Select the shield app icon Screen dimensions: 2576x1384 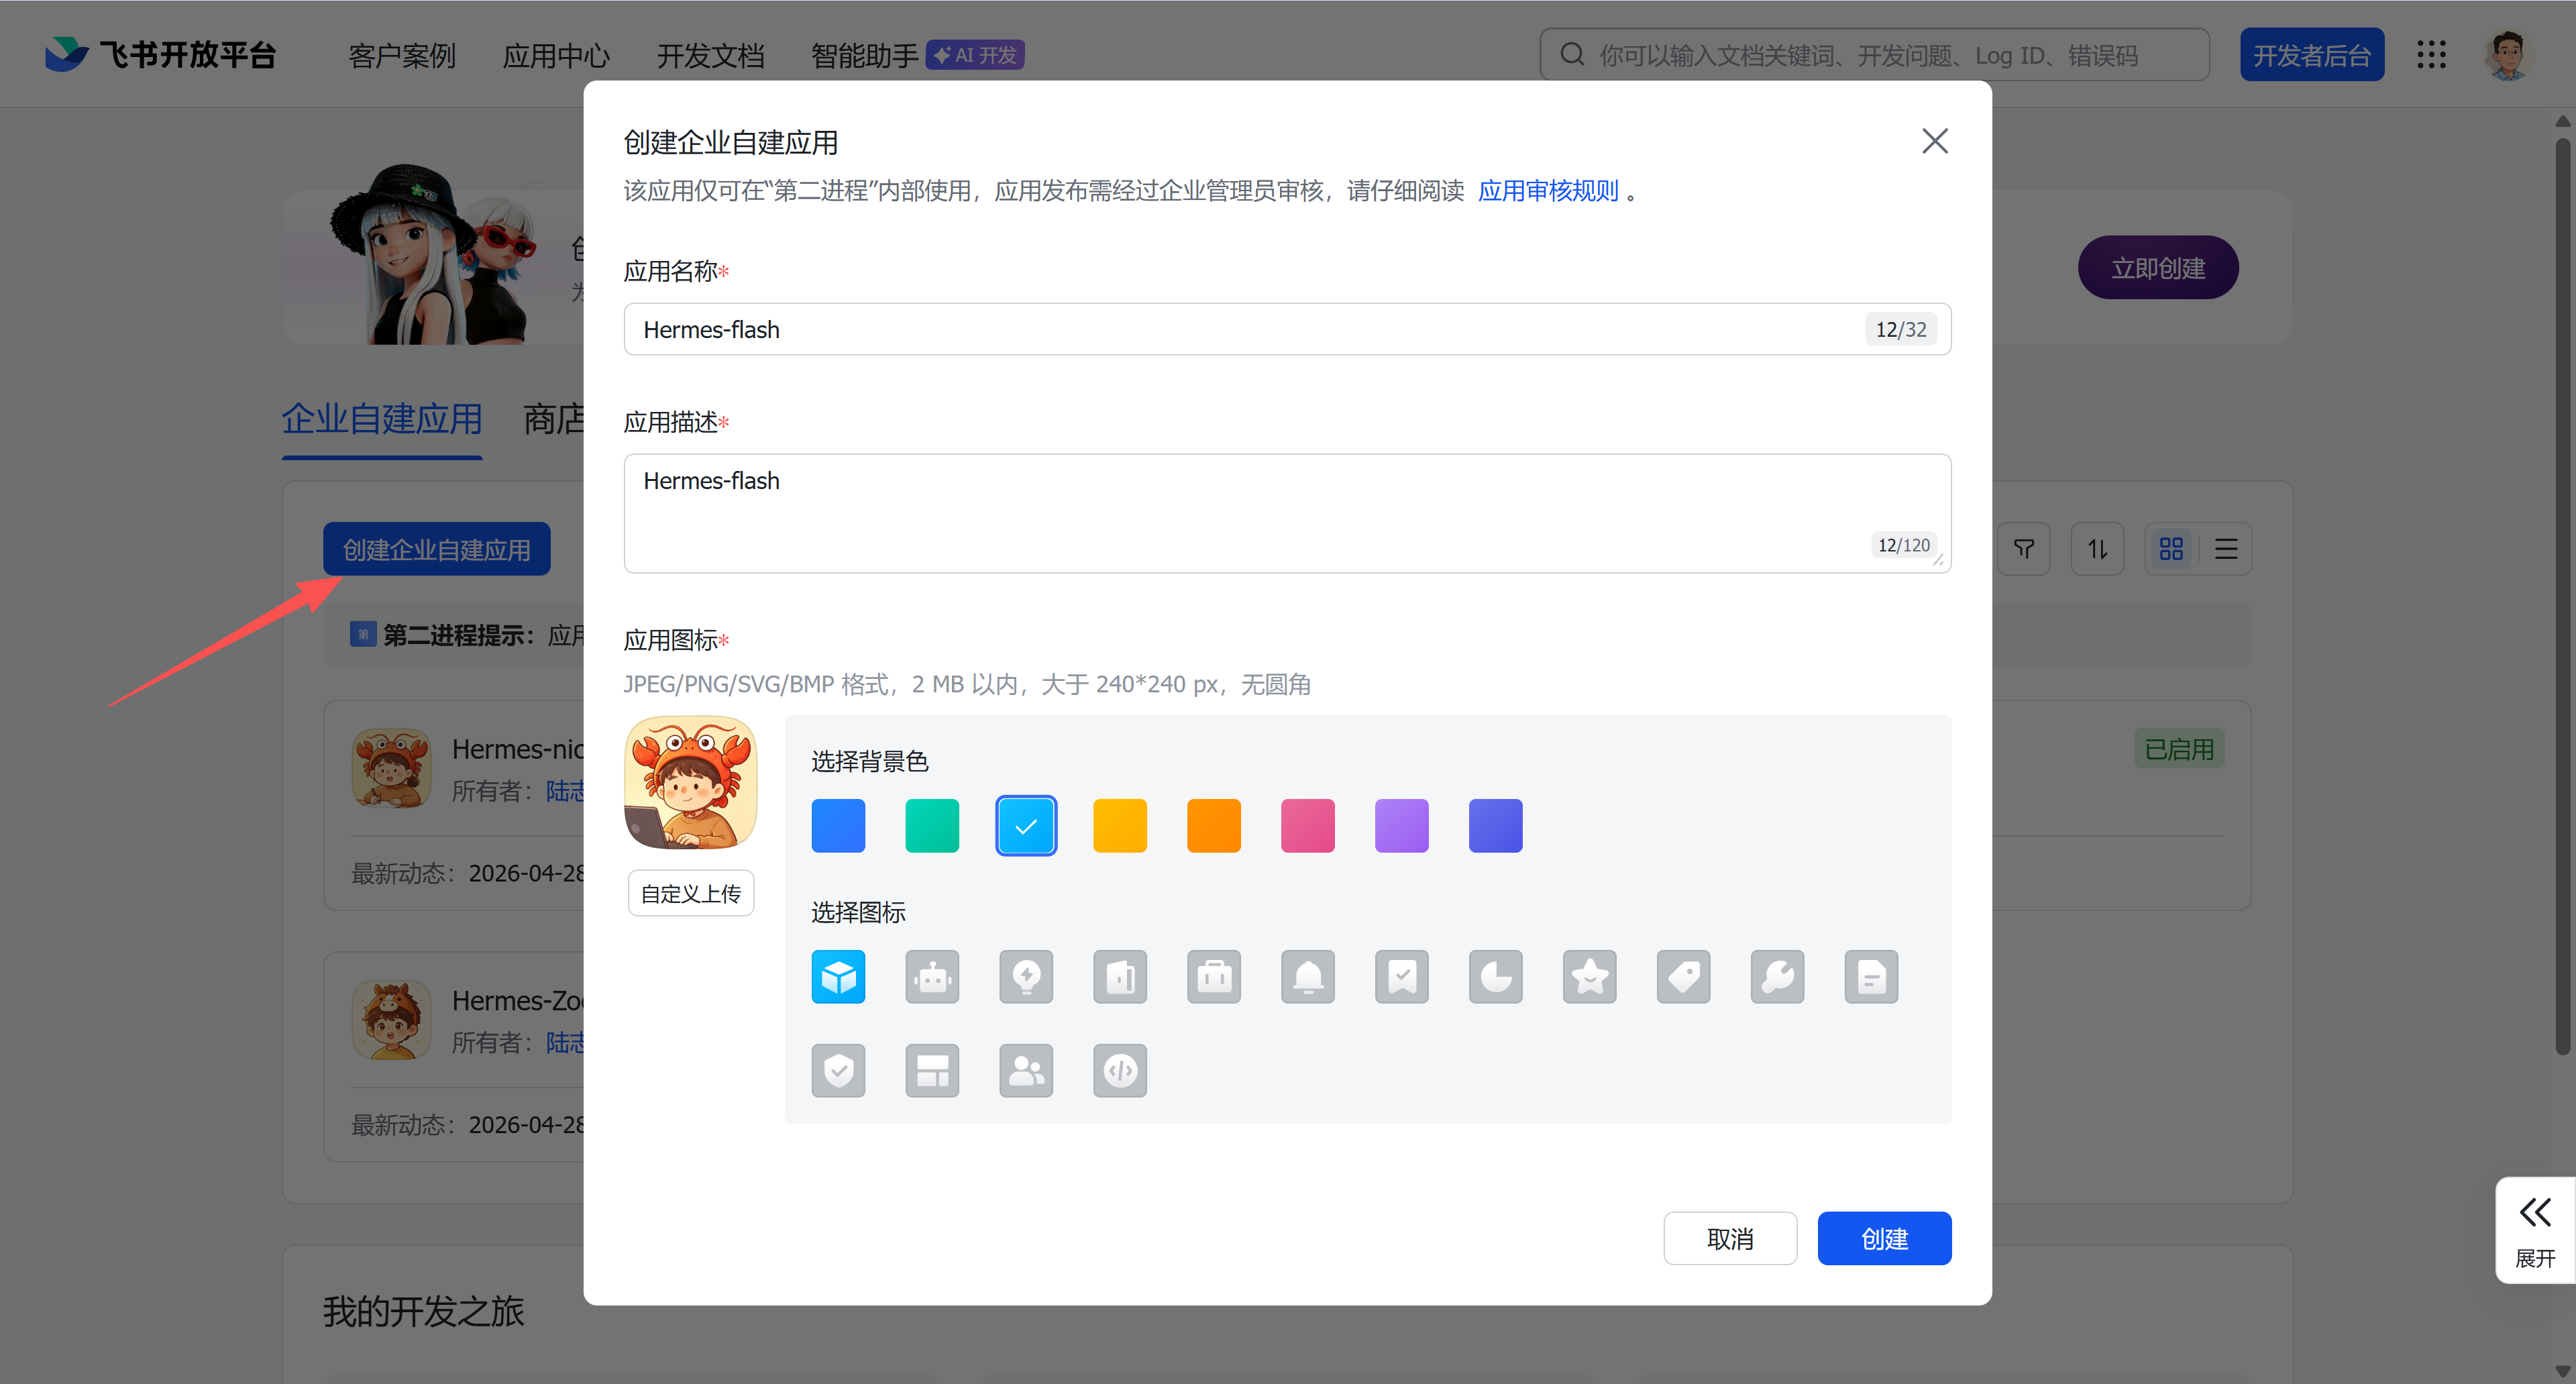pyautogui.click(x=838, y=1071)
